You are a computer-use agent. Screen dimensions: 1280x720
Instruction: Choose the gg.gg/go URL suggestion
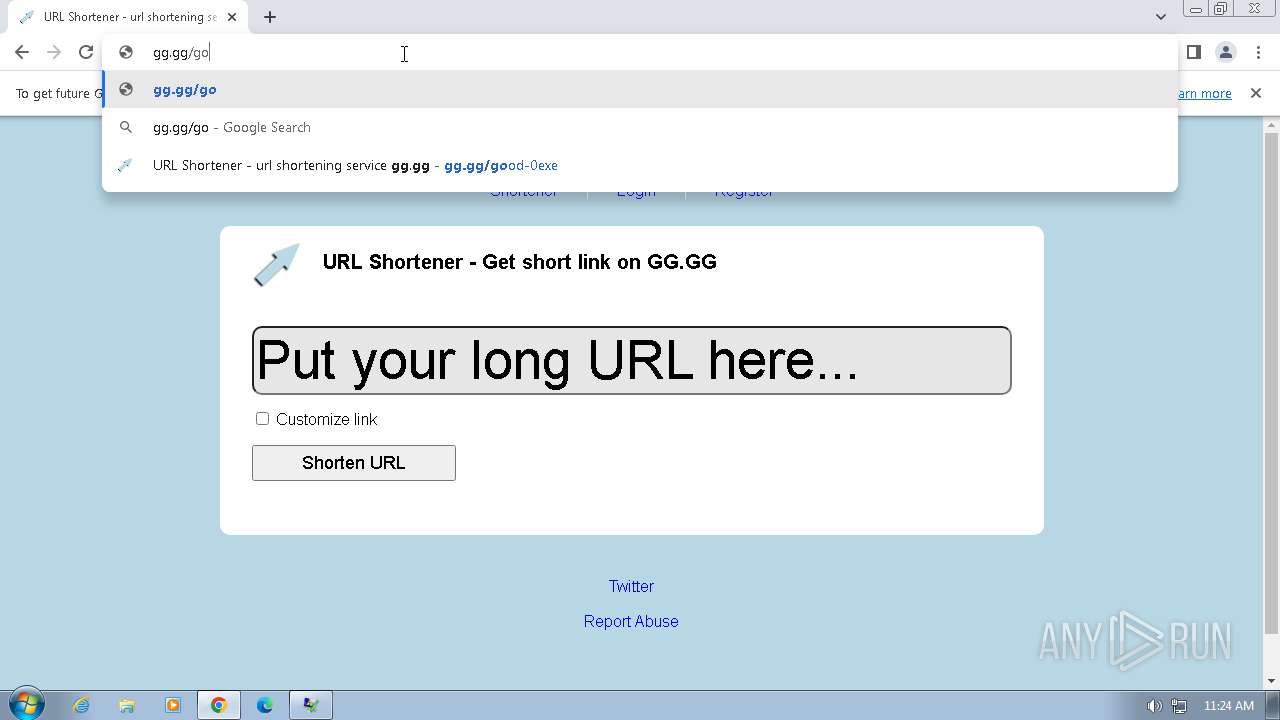(x=640, y=90)
